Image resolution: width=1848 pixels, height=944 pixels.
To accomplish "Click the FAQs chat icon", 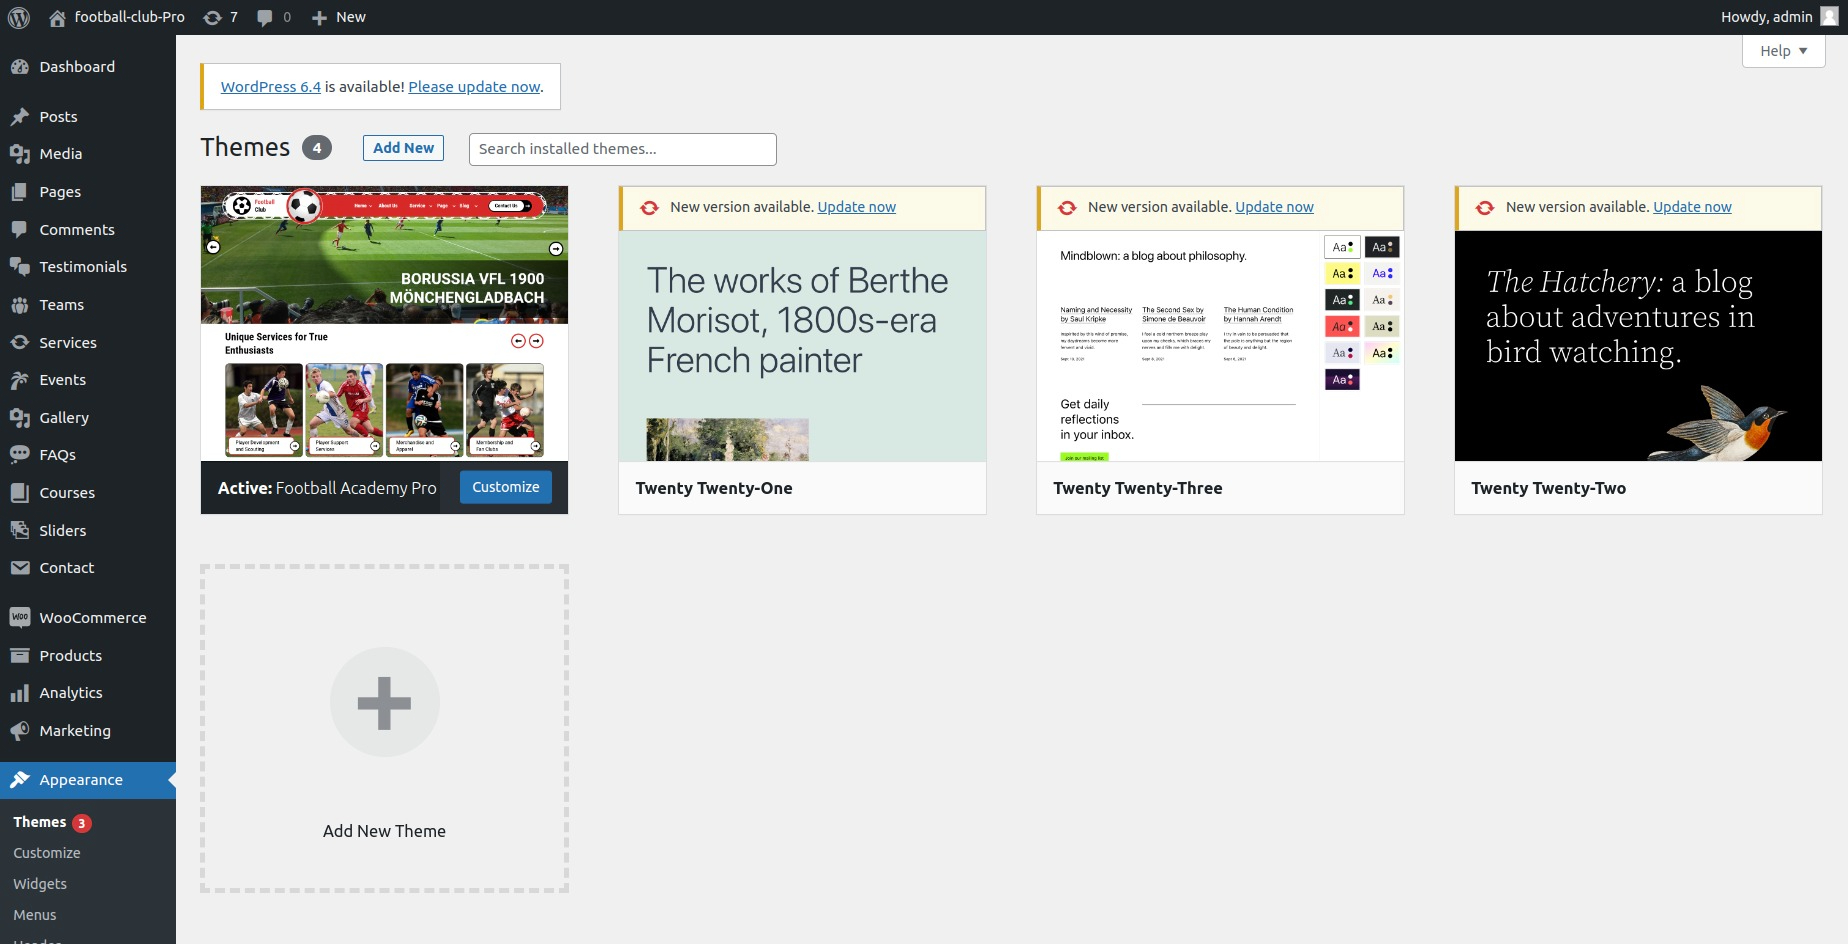I will click(x=20, y=455).
